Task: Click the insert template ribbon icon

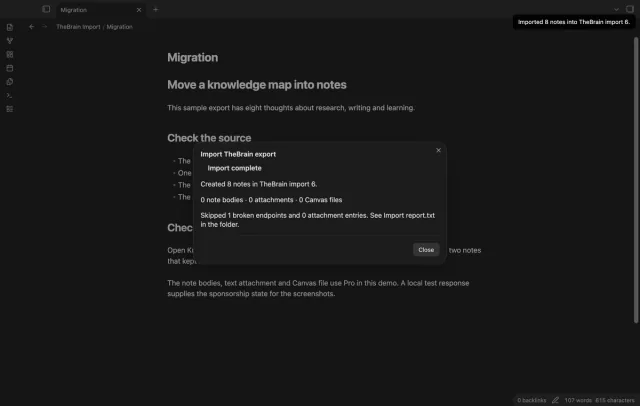Action: coord(10,82)
